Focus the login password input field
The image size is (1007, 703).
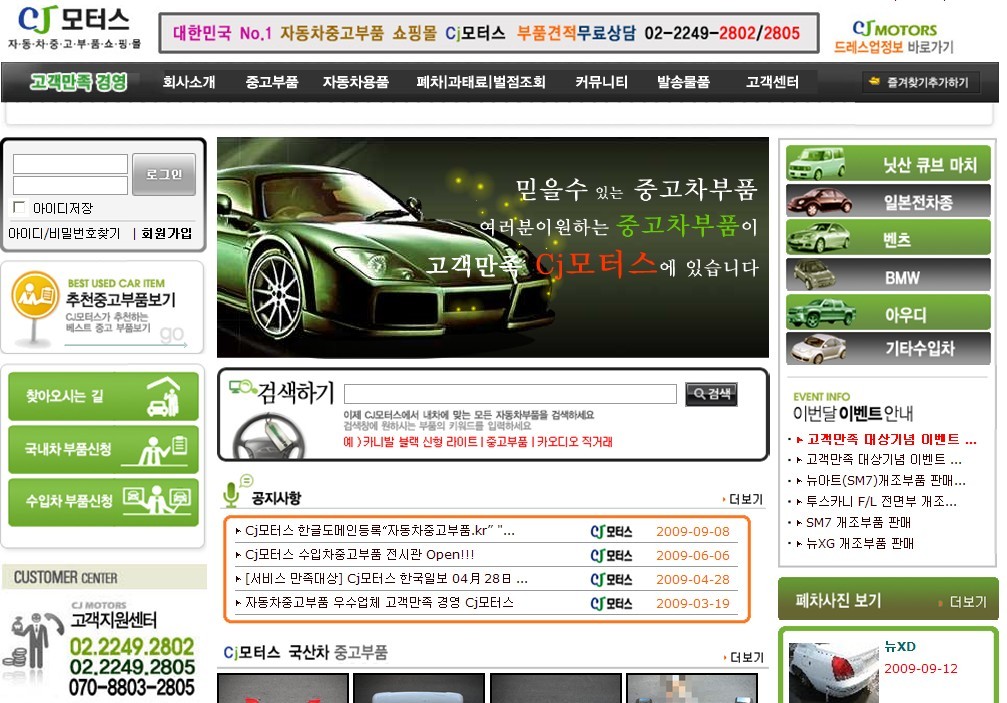click(x=70, y=185)
